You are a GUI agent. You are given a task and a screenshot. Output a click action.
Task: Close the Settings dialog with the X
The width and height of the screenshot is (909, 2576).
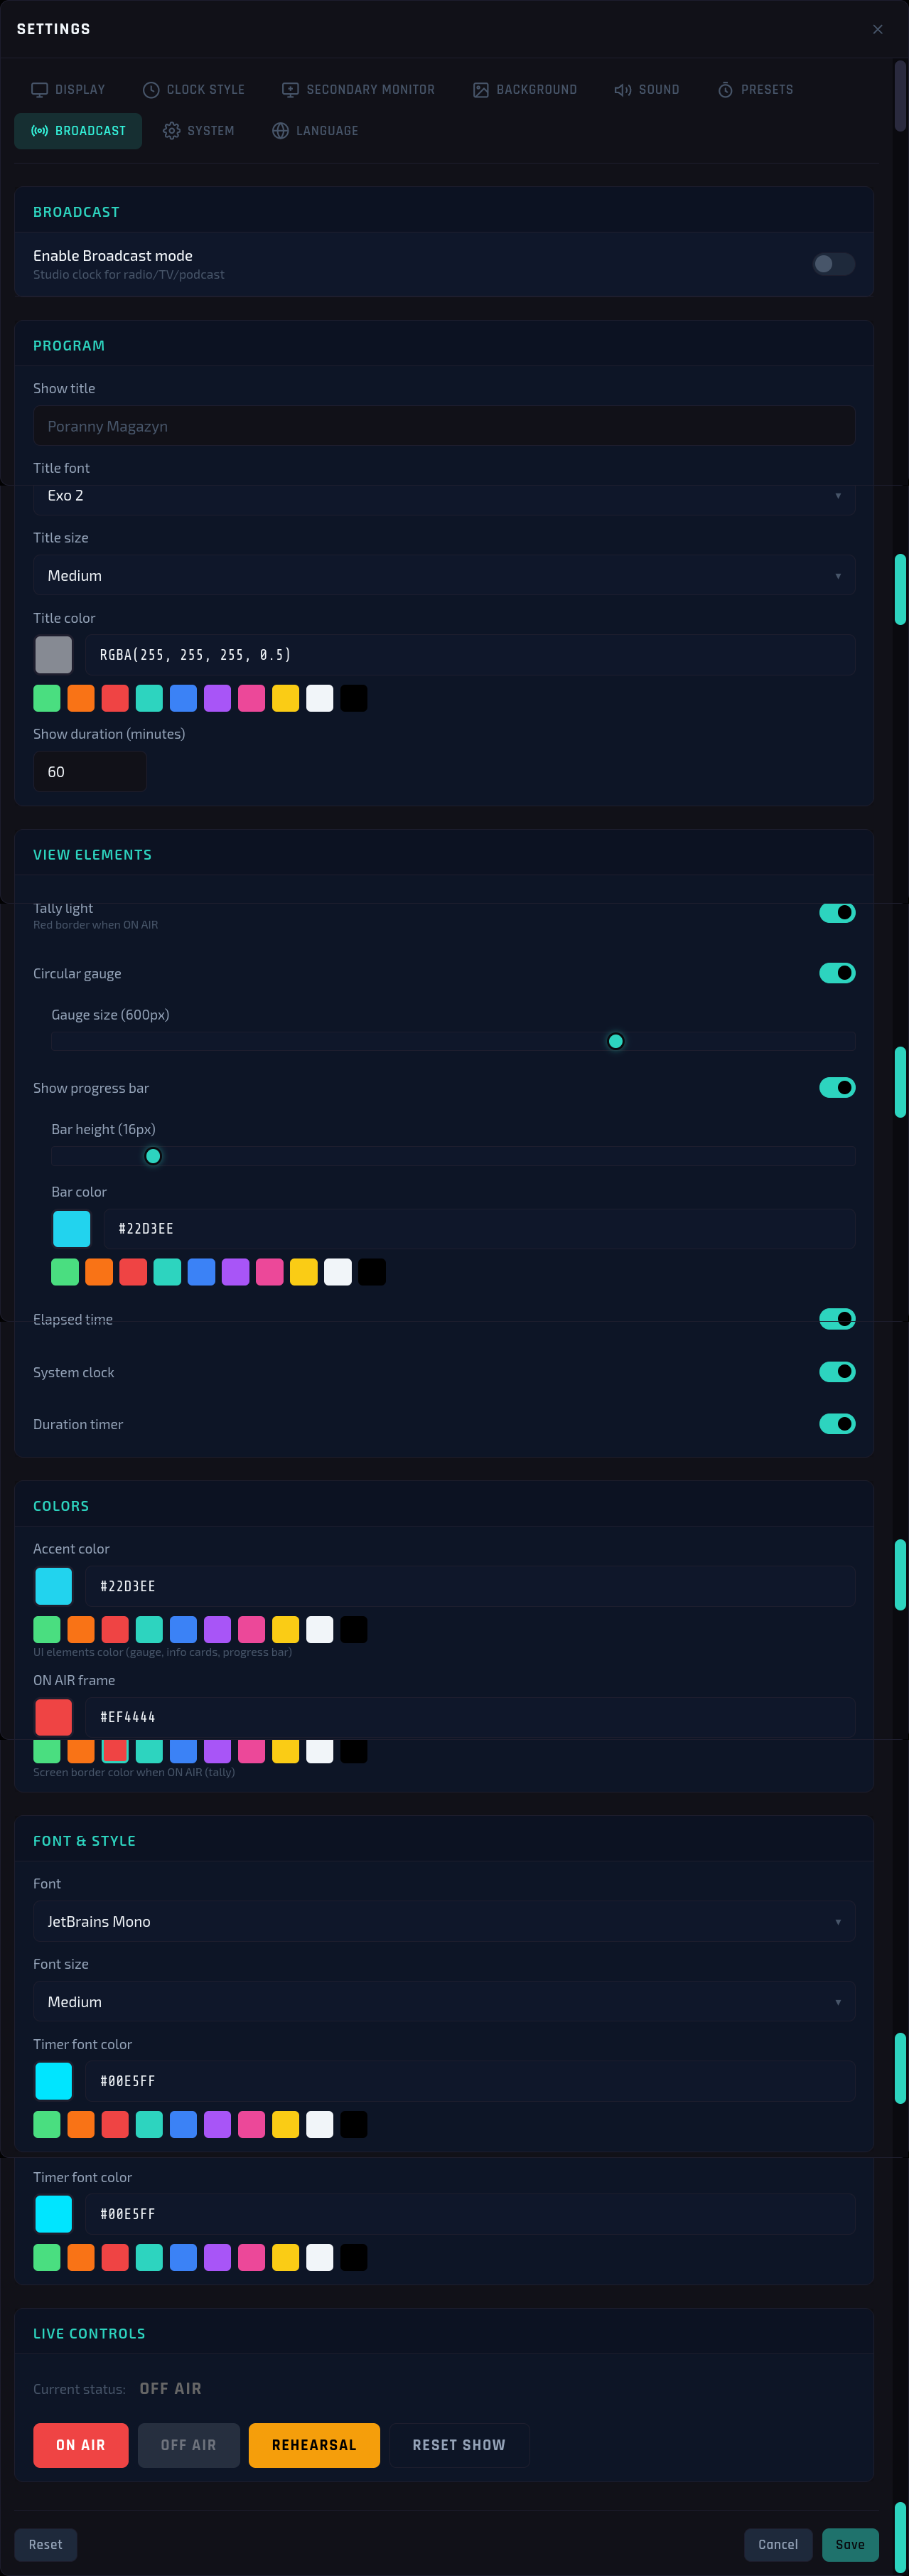878,29
